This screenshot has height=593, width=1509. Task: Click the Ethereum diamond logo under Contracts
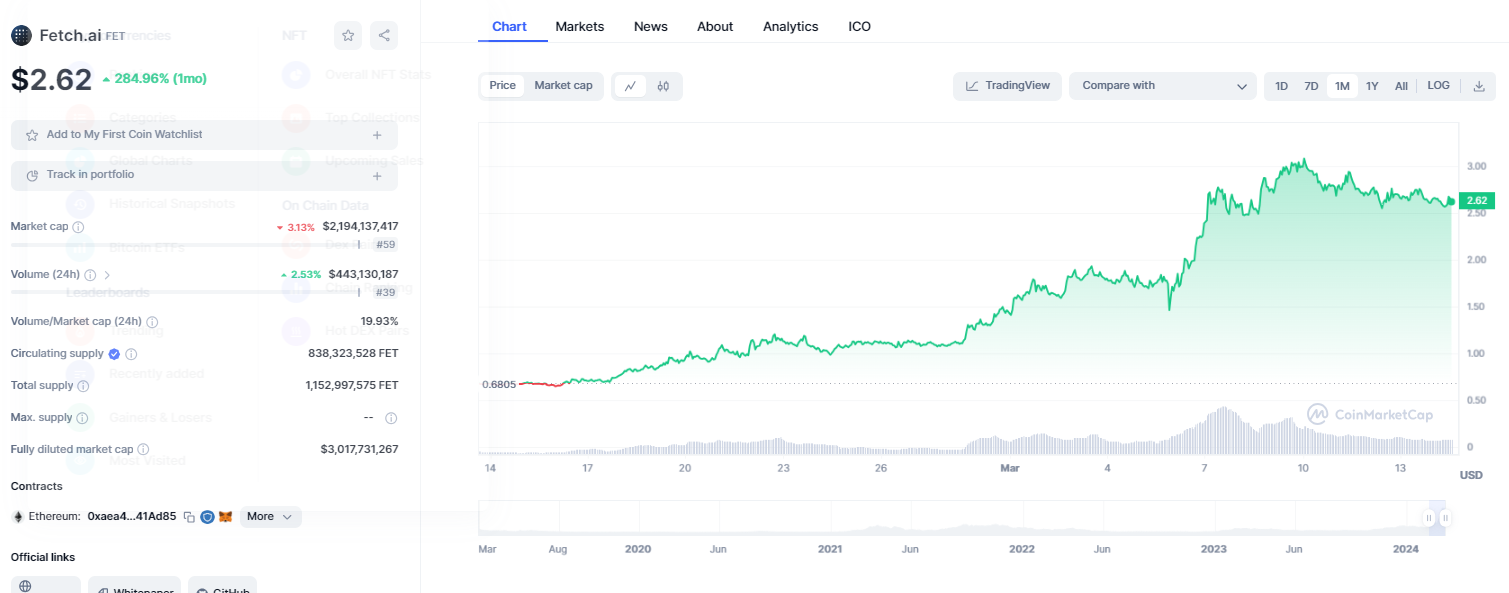(17, 517)
